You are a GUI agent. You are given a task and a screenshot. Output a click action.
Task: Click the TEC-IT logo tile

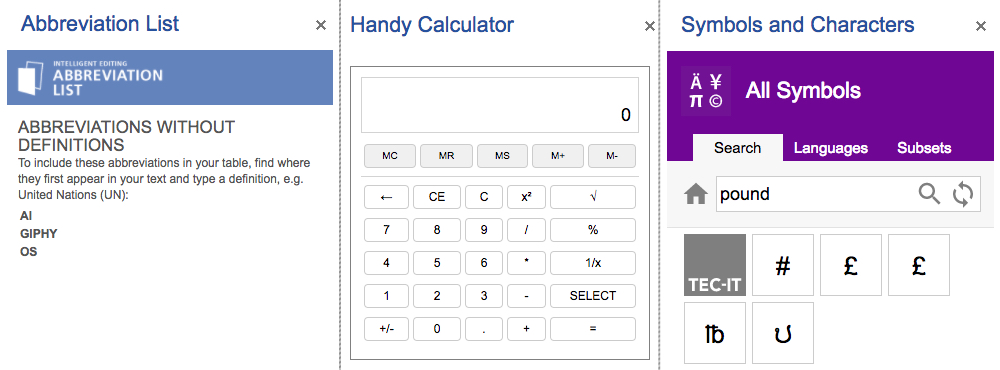pos(715,265)
